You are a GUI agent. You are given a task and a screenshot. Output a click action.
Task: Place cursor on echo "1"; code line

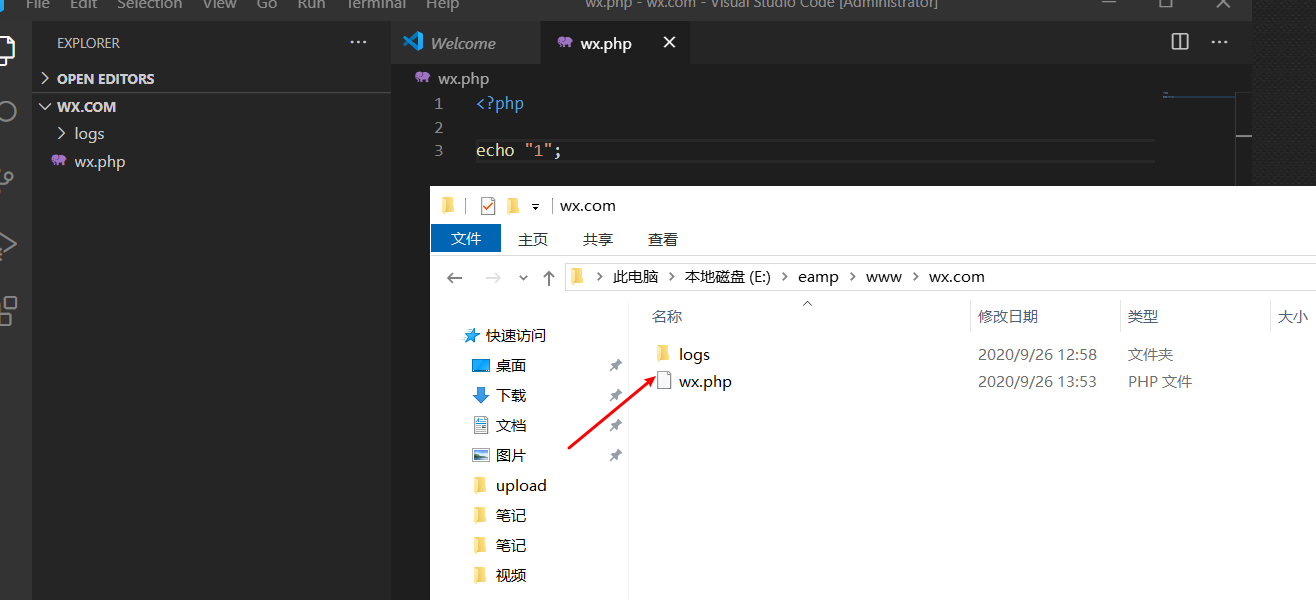[x=519, y=151]
